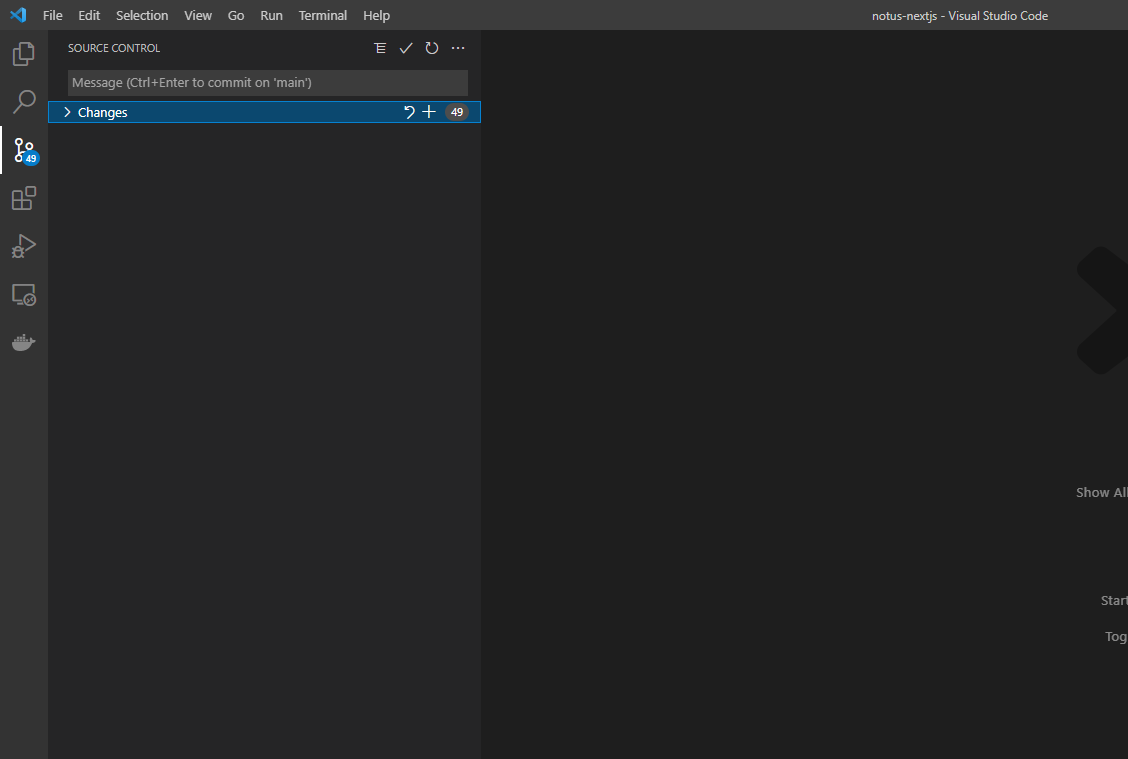Viewport: 1128px width, 759px height.
Task: Click the SOURCE CONTROL panel title
Action: click(114, 48)
